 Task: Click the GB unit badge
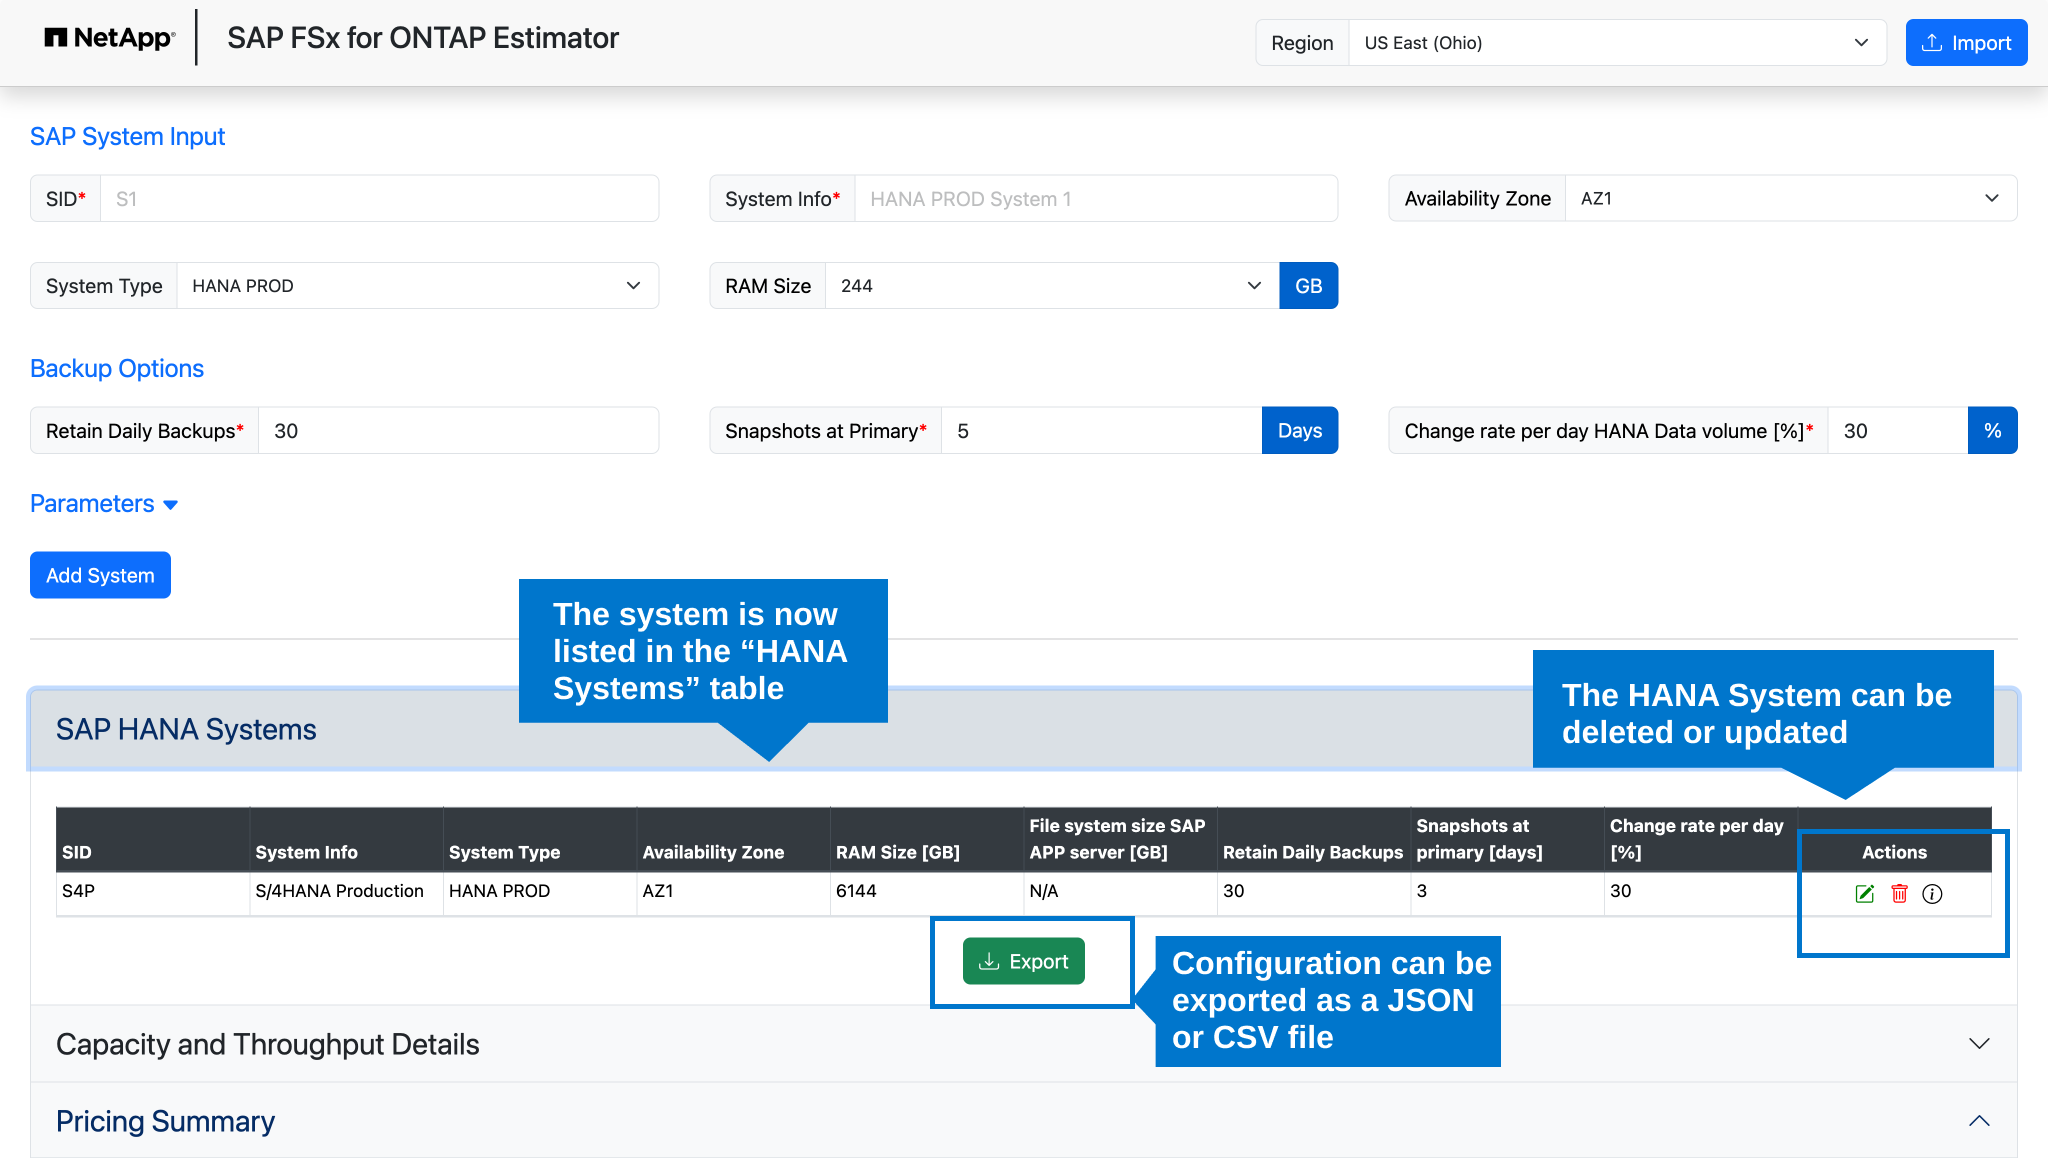(1308, 286)
